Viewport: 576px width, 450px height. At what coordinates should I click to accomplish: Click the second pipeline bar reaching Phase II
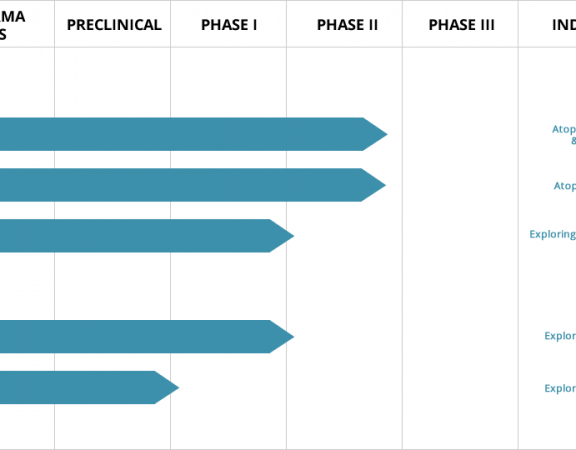193,185
